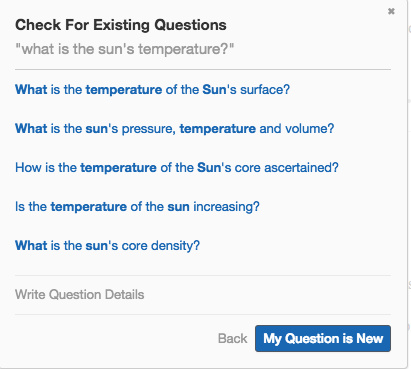
Task: Focus the Write Question Details field
Action: click(x=203, y=295)
